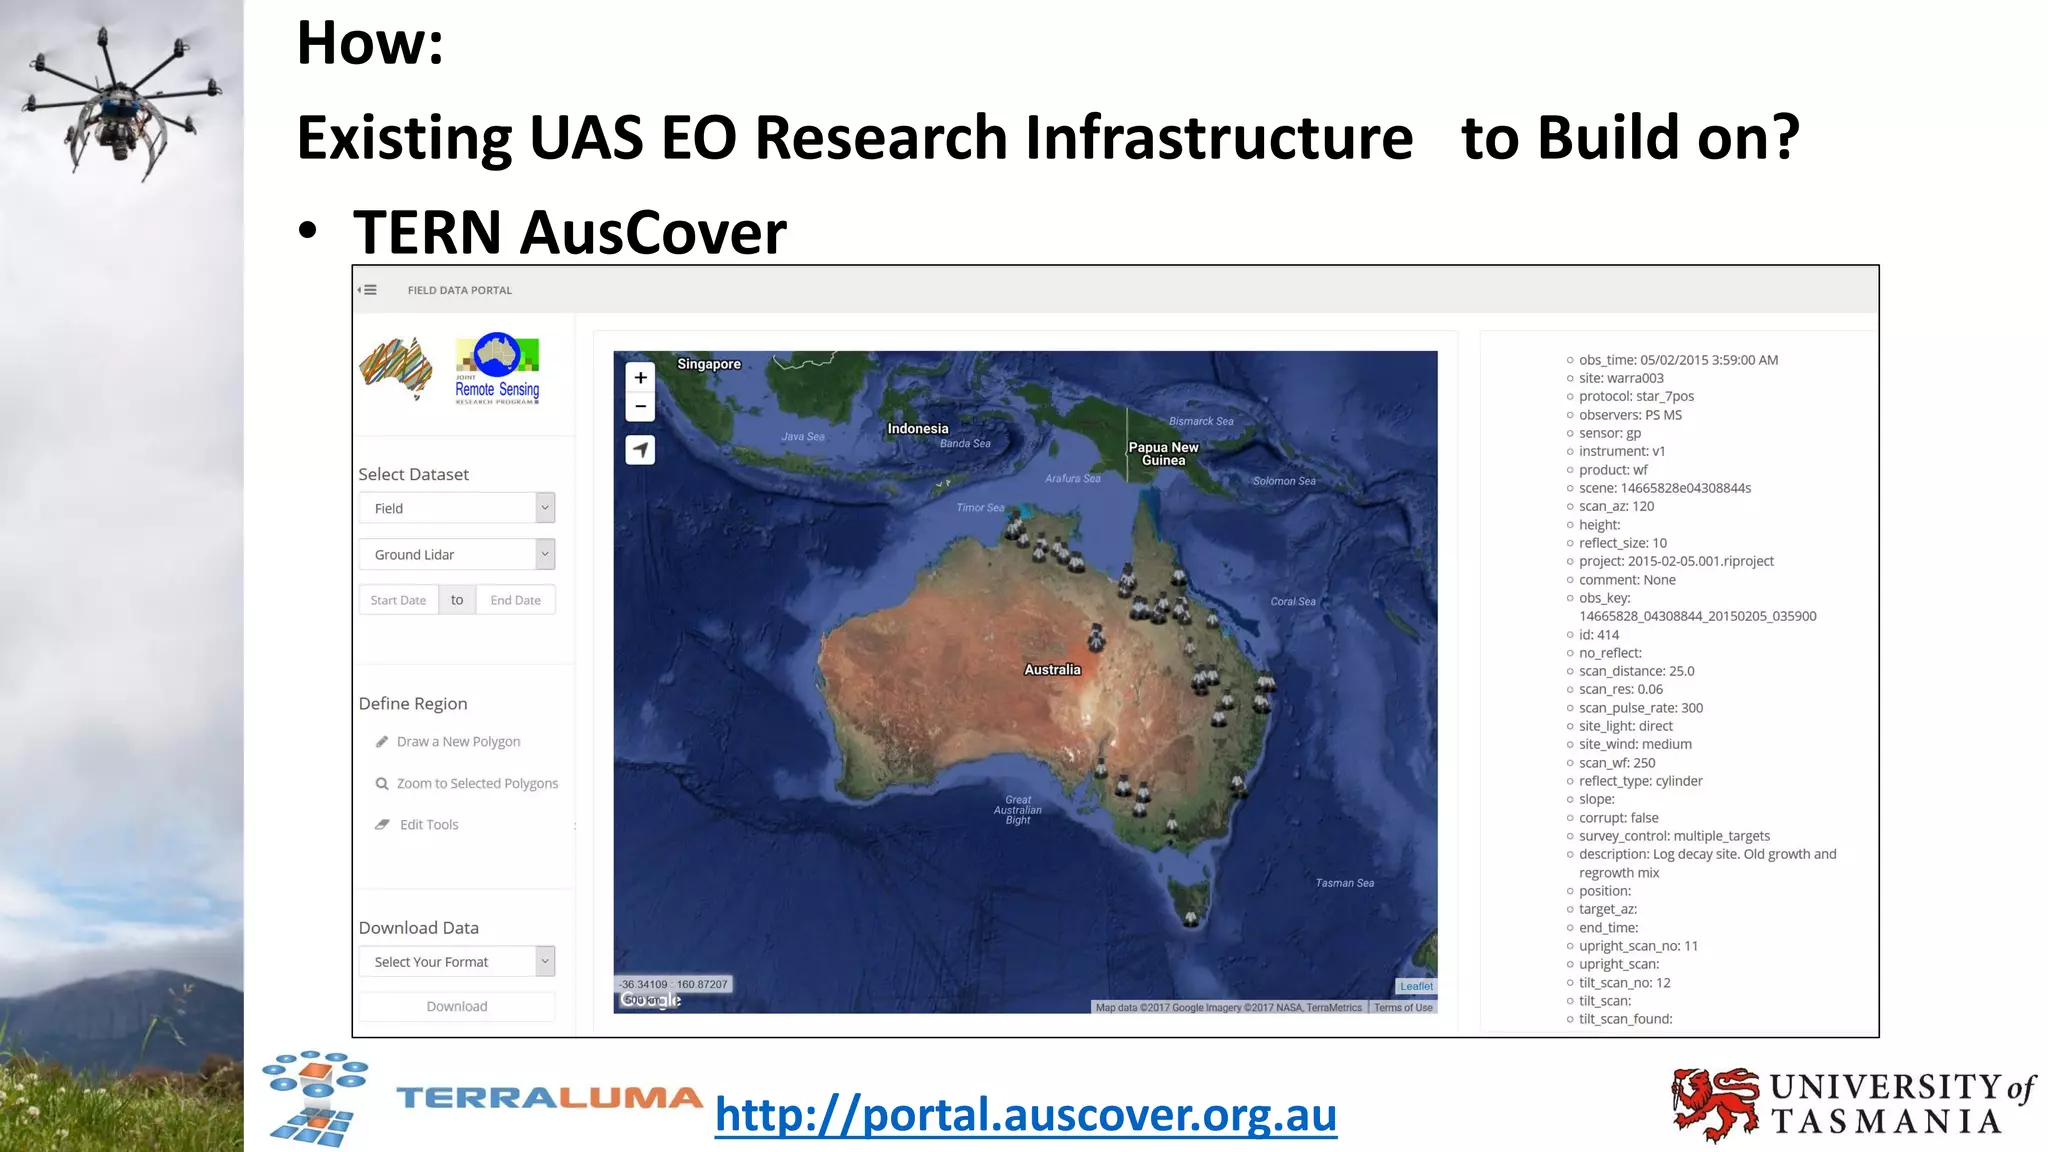
Task: Click the central Australia site marker
Action: [1096, 637]
